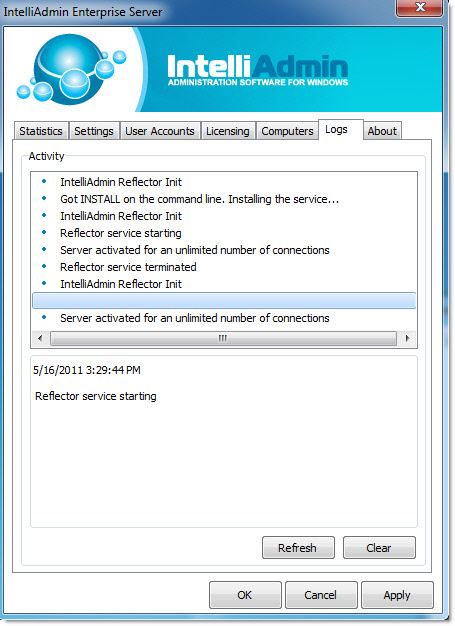455x626 pixels.
Task: Select 'Got INSTALL on the command line' entry
Action: pyautogui.click(x=224, y=199)
